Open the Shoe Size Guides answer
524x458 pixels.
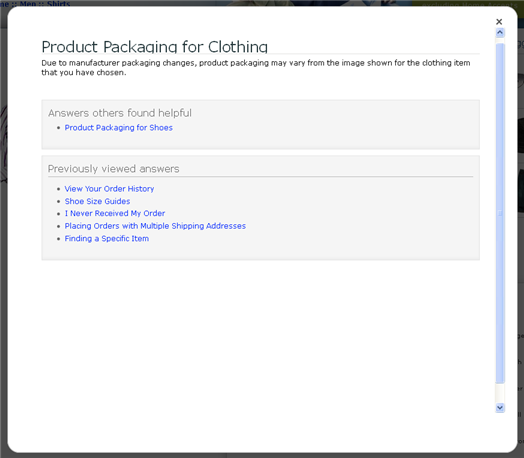click(97, 201)
